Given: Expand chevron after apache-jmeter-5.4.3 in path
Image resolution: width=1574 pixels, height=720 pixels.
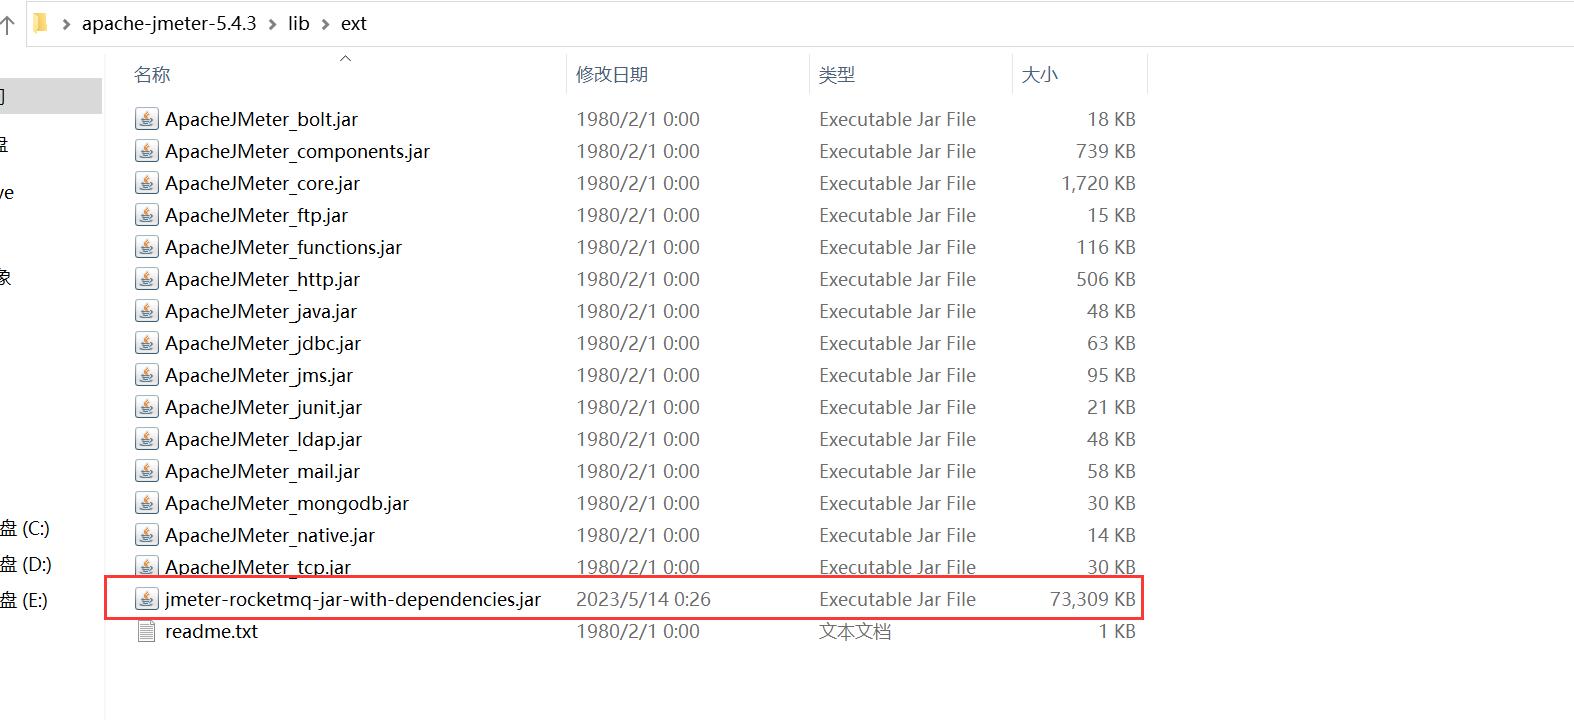Looking at the screenshot, I should (x=273, y=24).
